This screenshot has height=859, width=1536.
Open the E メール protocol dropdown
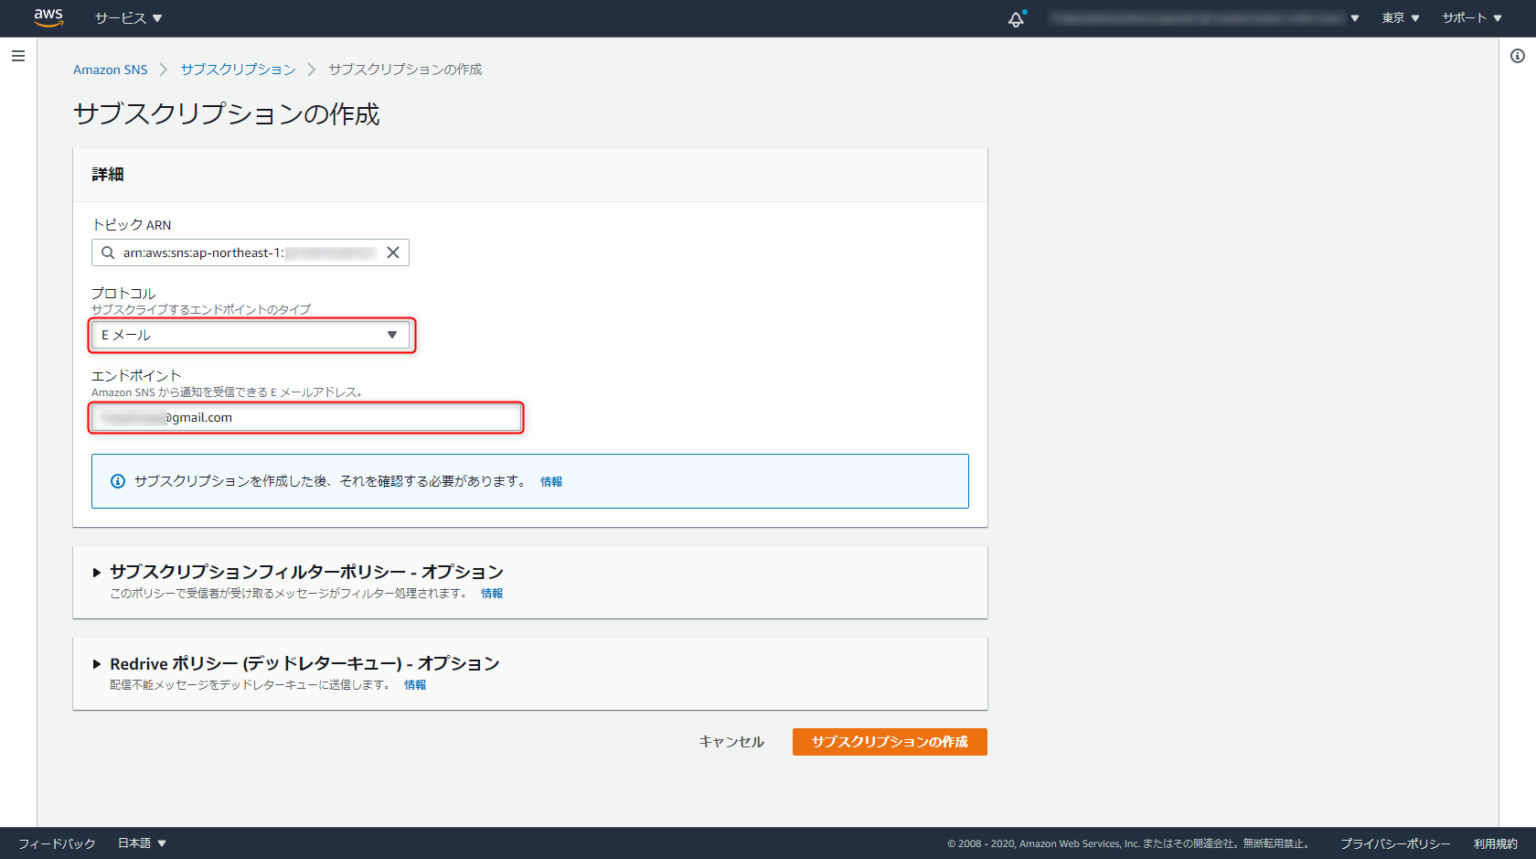click(251, 335)
